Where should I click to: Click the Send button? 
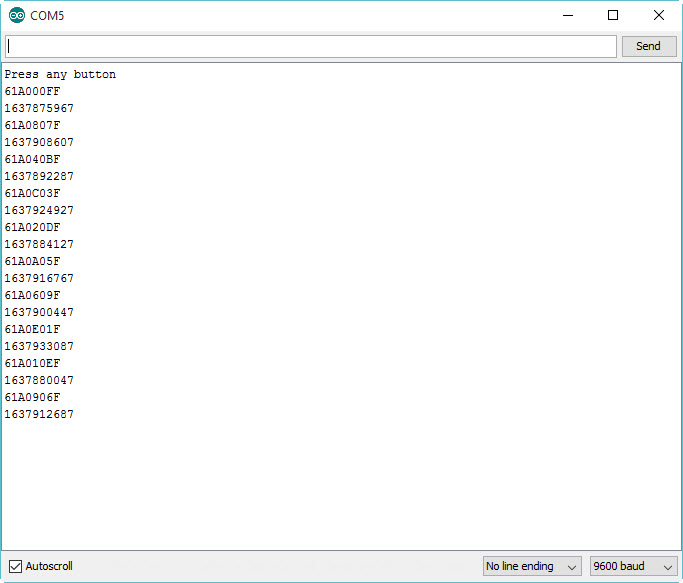tap(649, 46)
